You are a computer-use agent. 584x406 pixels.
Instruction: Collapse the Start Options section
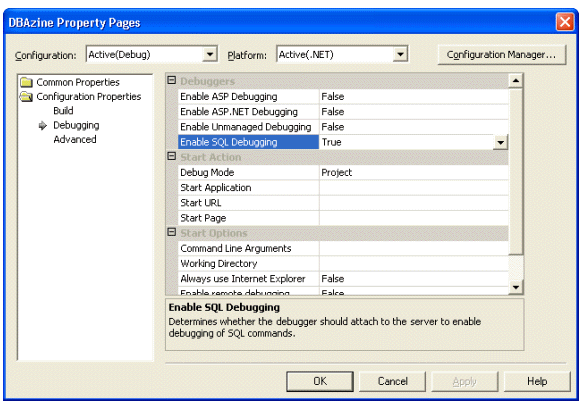(172, 232)
